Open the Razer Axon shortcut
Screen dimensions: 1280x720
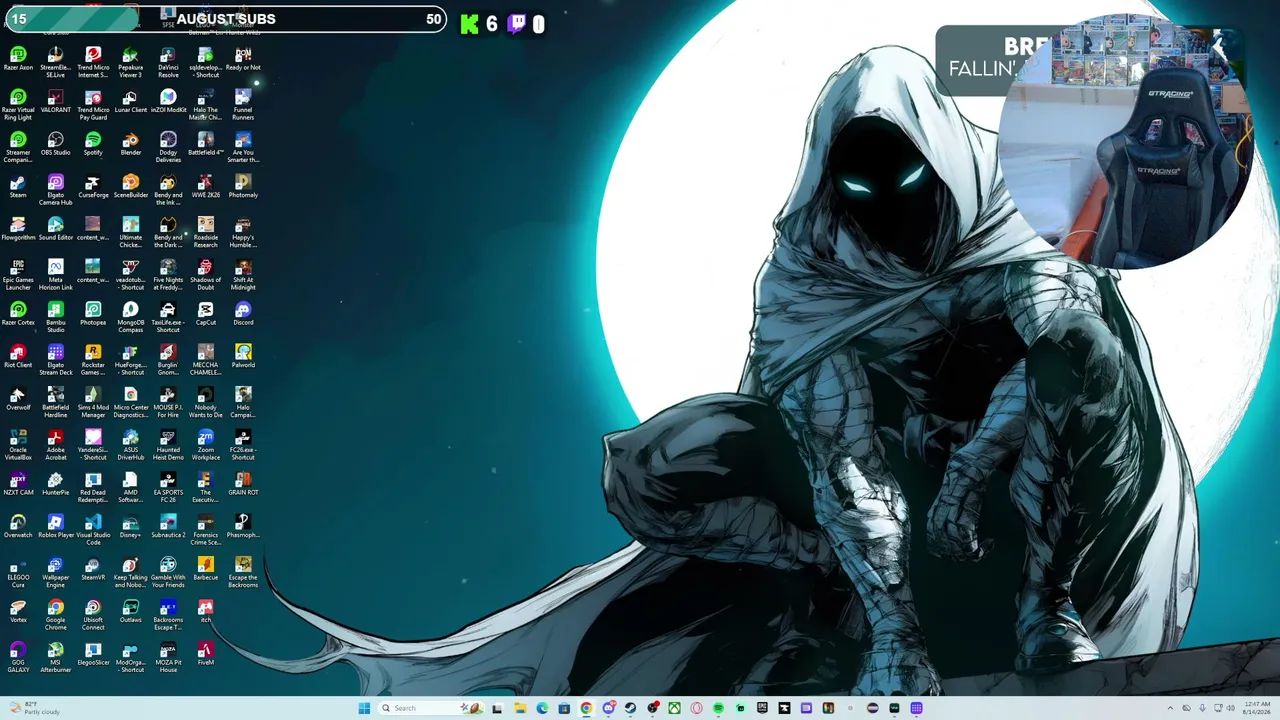click(x=18, y=59)
